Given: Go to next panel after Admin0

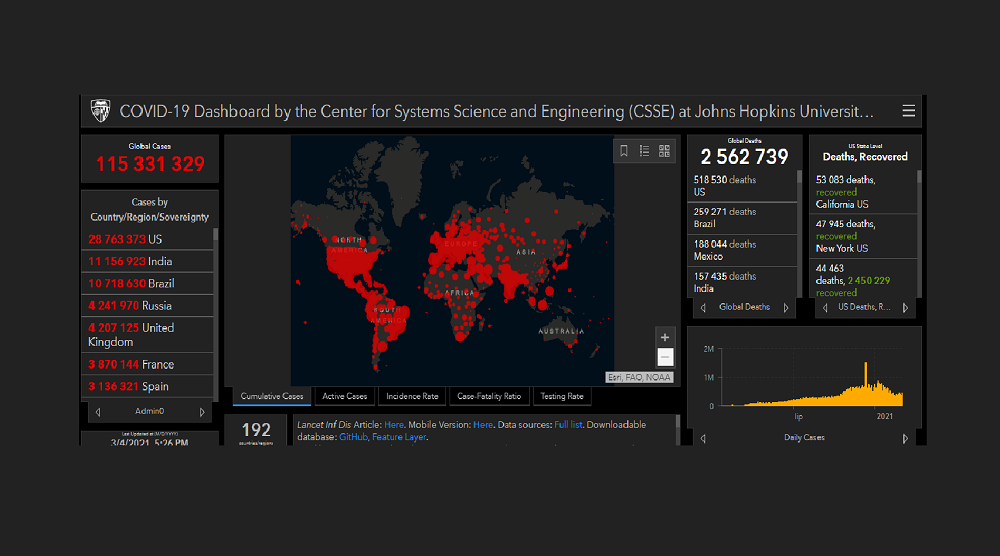Looking at the screenshot, I should [203, 411].
